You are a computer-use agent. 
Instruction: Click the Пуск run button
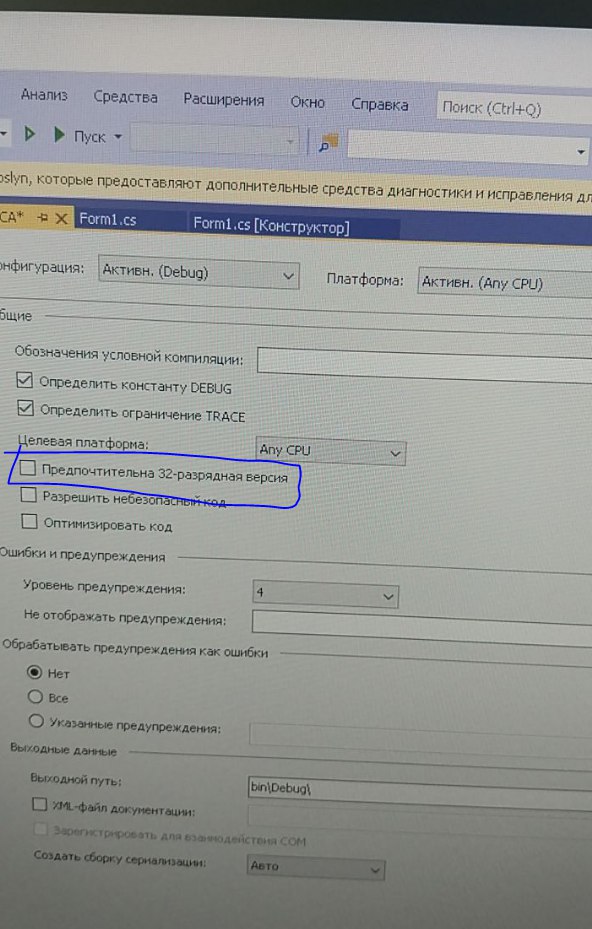(80, 136)
